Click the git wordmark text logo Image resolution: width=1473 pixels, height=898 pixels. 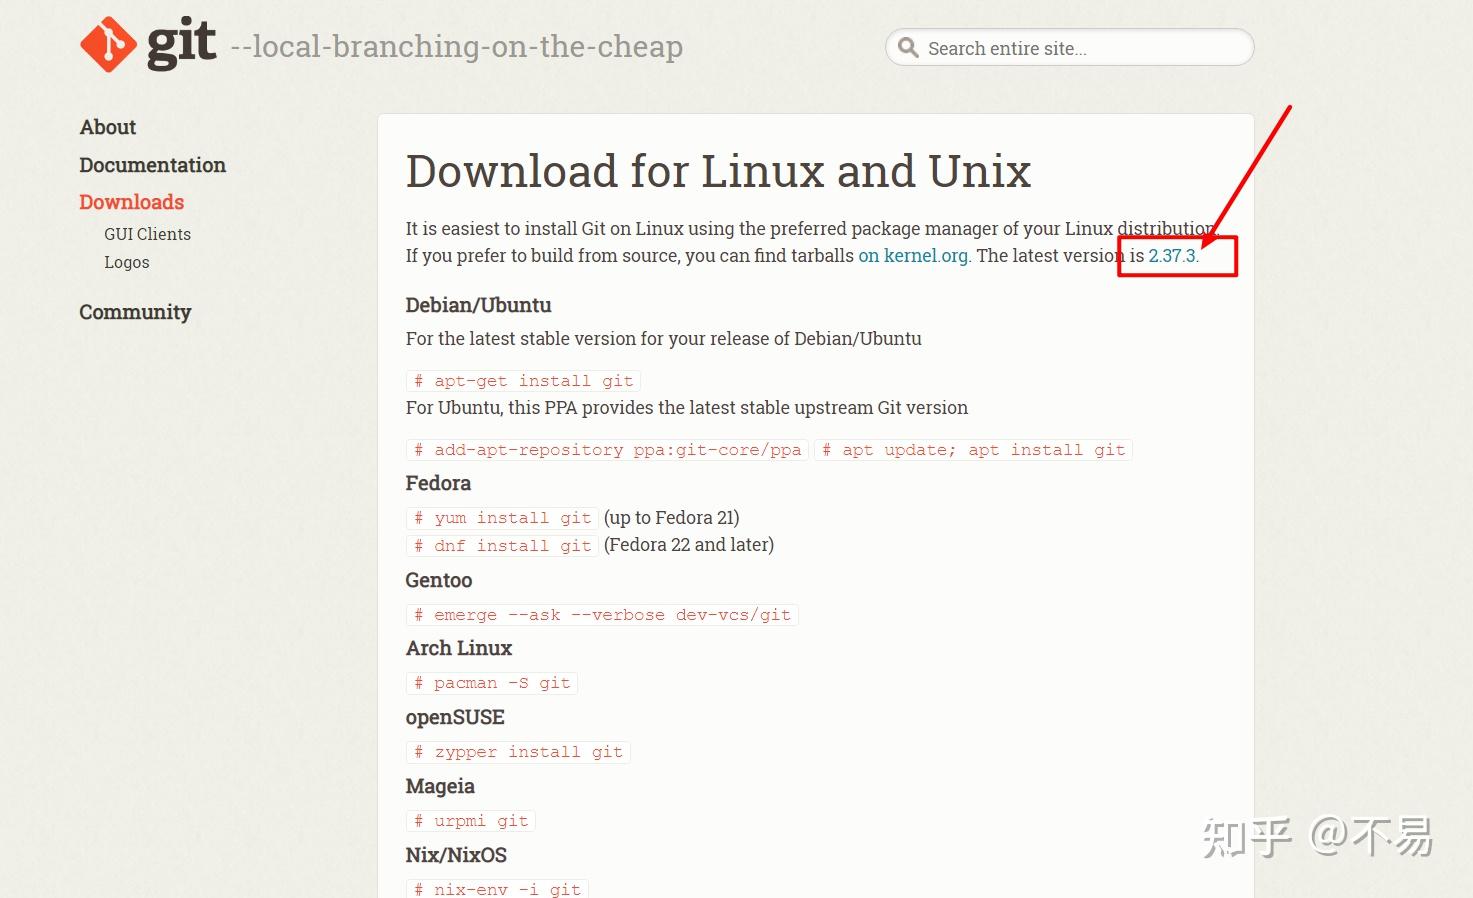(181, 44)
